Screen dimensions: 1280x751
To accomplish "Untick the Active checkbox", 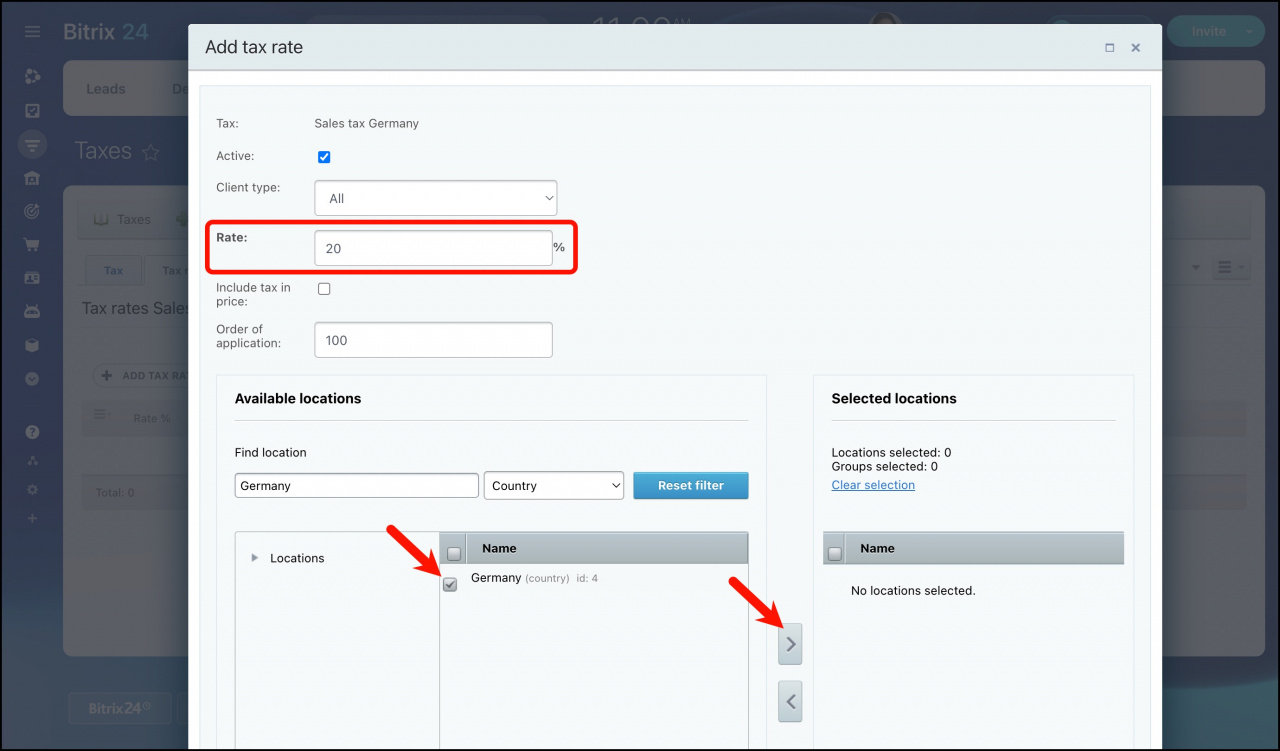I will (324, 157).
